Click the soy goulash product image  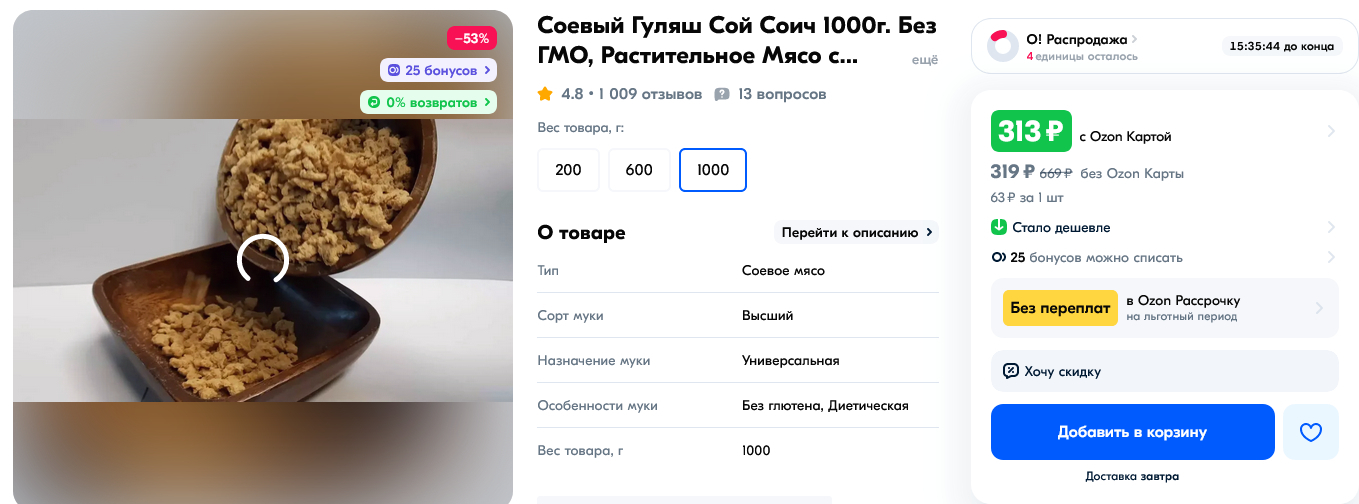262,260
